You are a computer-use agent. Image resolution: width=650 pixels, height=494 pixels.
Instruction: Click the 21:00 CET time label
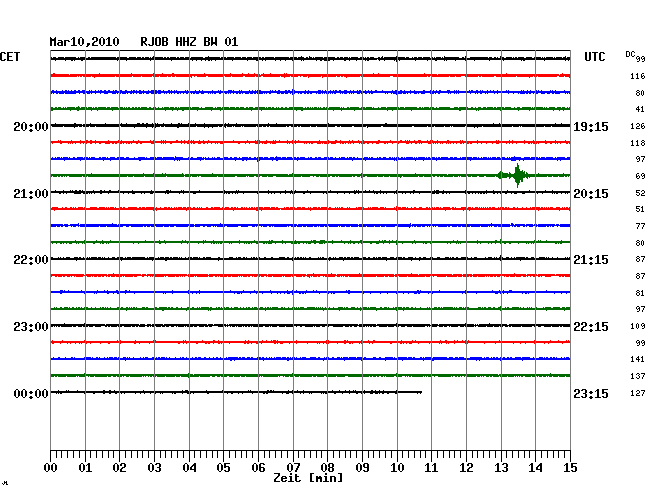31,194
